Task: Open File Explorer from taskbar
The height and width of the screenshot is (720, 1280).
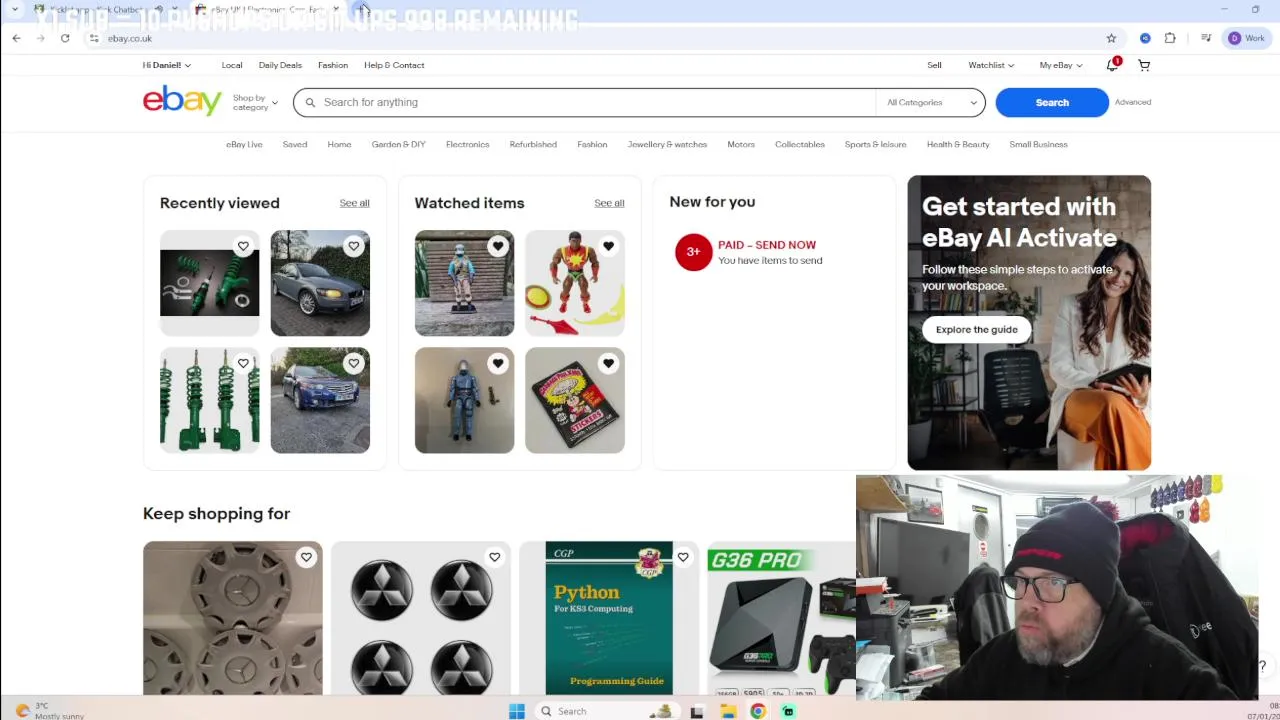Action: [x=728, y=711]
